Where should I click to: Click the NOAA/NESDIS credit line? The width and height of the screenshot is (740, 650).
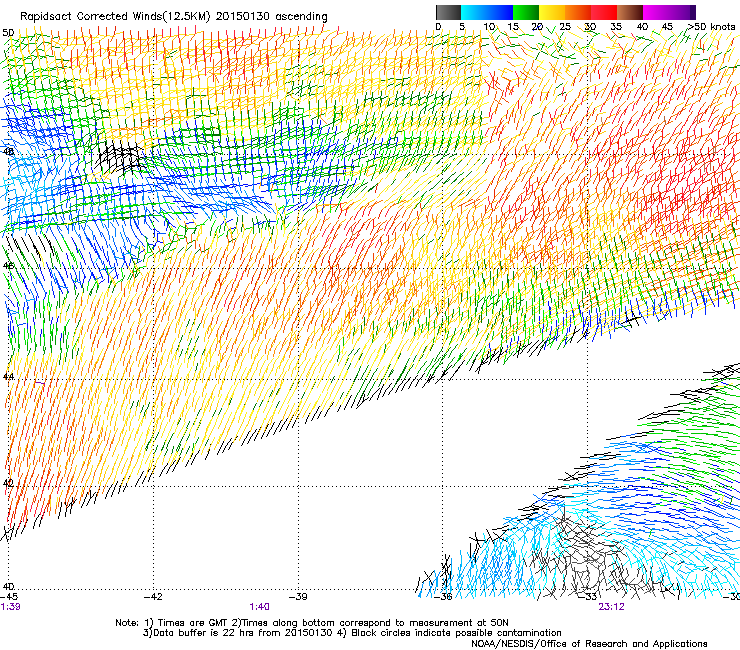tap(589, 644)
